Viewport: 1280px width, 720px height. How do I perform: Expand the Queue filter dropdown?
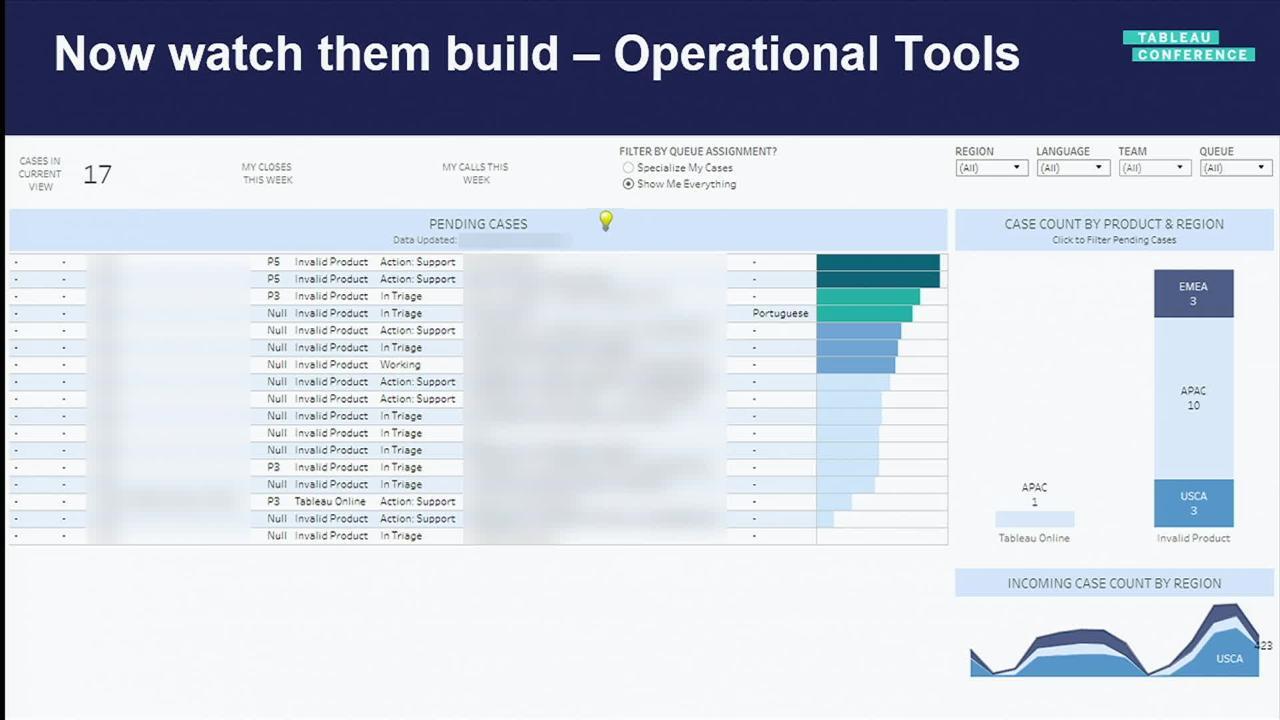tap(1235, 168)
